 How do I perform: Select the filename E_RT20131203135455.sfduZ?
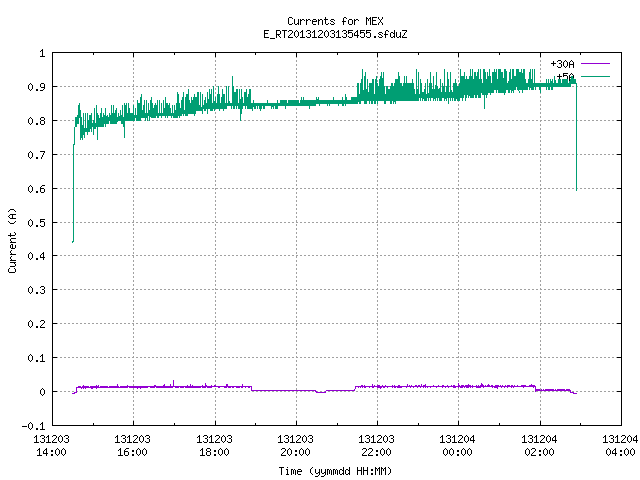pos(335,34)
